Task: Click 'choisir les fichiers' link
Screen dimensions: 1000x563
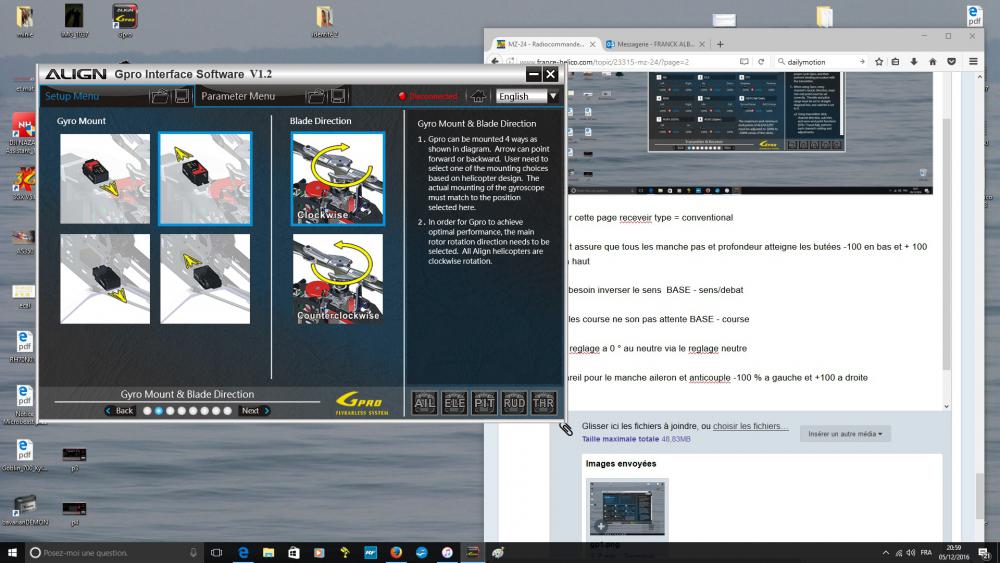Action: (x=749, y=426)
